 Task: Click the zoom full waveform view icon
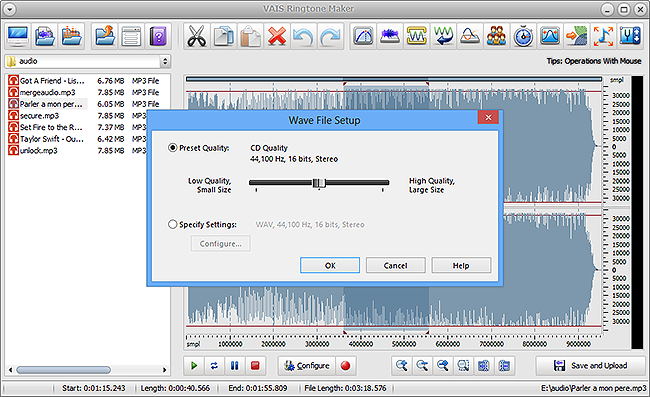coord(483,366)
